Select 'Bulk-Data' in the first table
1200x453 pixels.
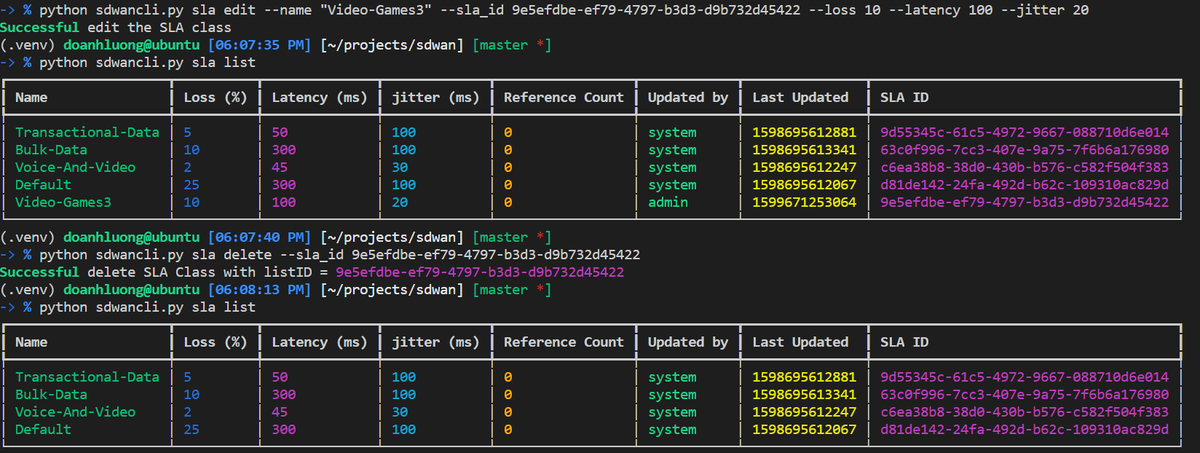51,150
